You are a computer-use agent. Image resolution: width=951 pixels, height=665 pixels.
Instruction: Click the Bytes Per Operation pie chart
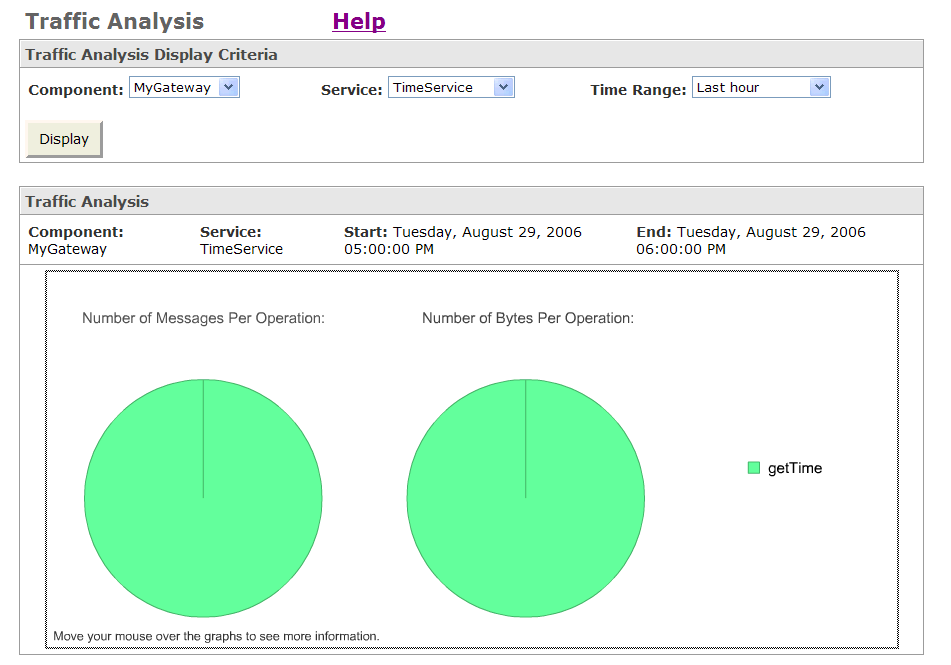click(x=526, y=498)
